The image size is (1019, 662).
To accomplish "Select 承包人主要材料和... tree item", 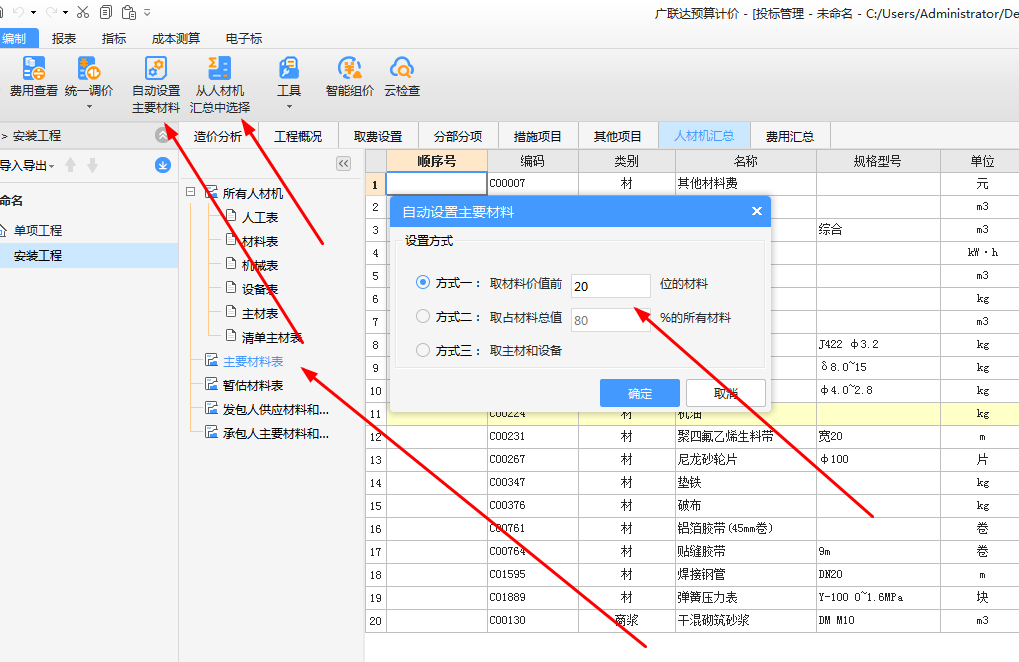I will [x=276, y=433].
